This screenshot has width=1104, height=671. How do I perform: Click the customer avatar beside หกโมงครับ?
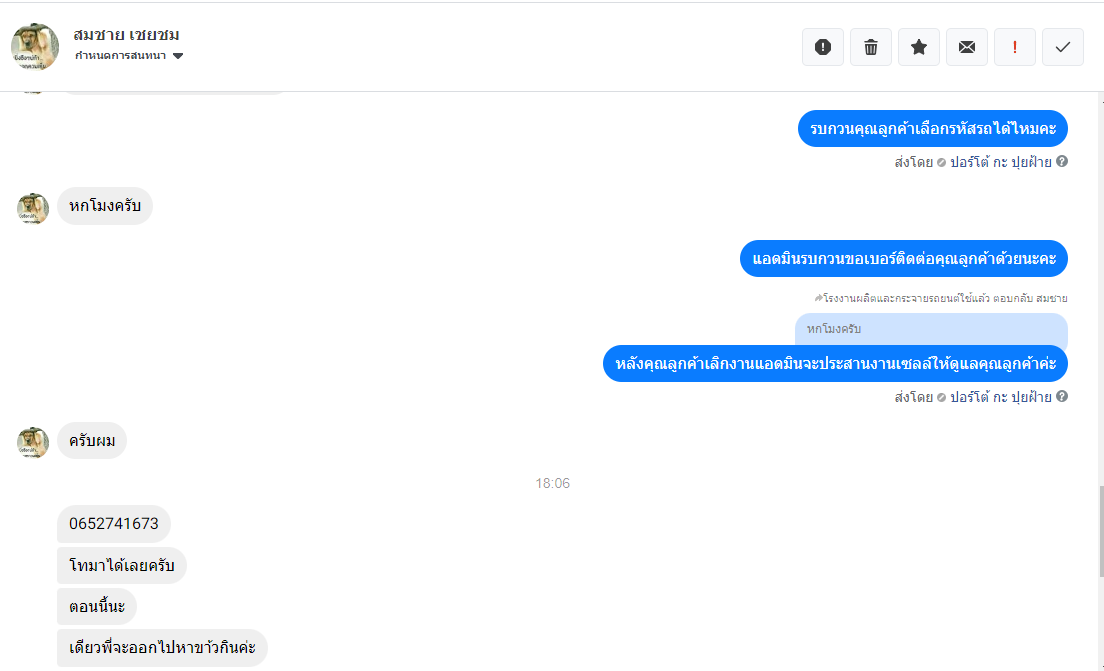click(x=32, y=208)
